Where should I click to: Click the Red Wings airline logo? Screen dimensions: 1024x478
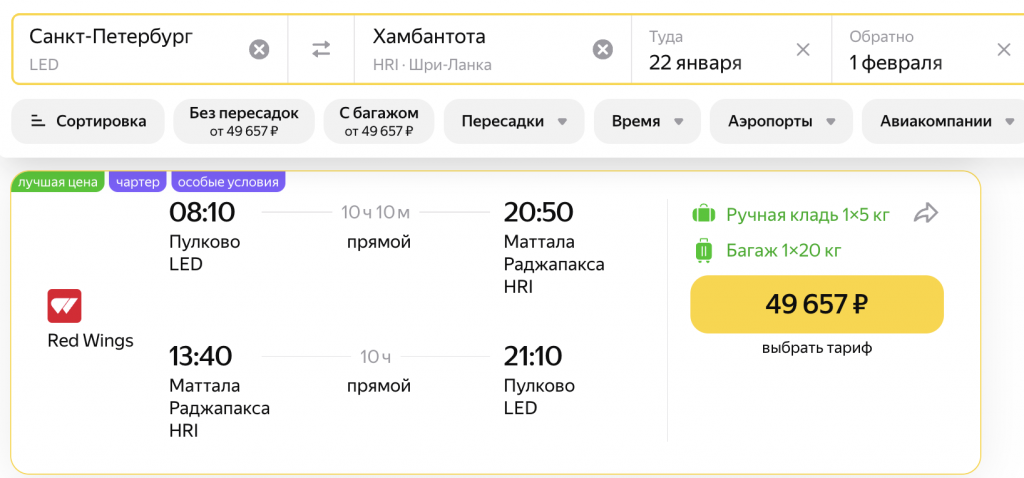pyautogui.click(x=64, y=306)
